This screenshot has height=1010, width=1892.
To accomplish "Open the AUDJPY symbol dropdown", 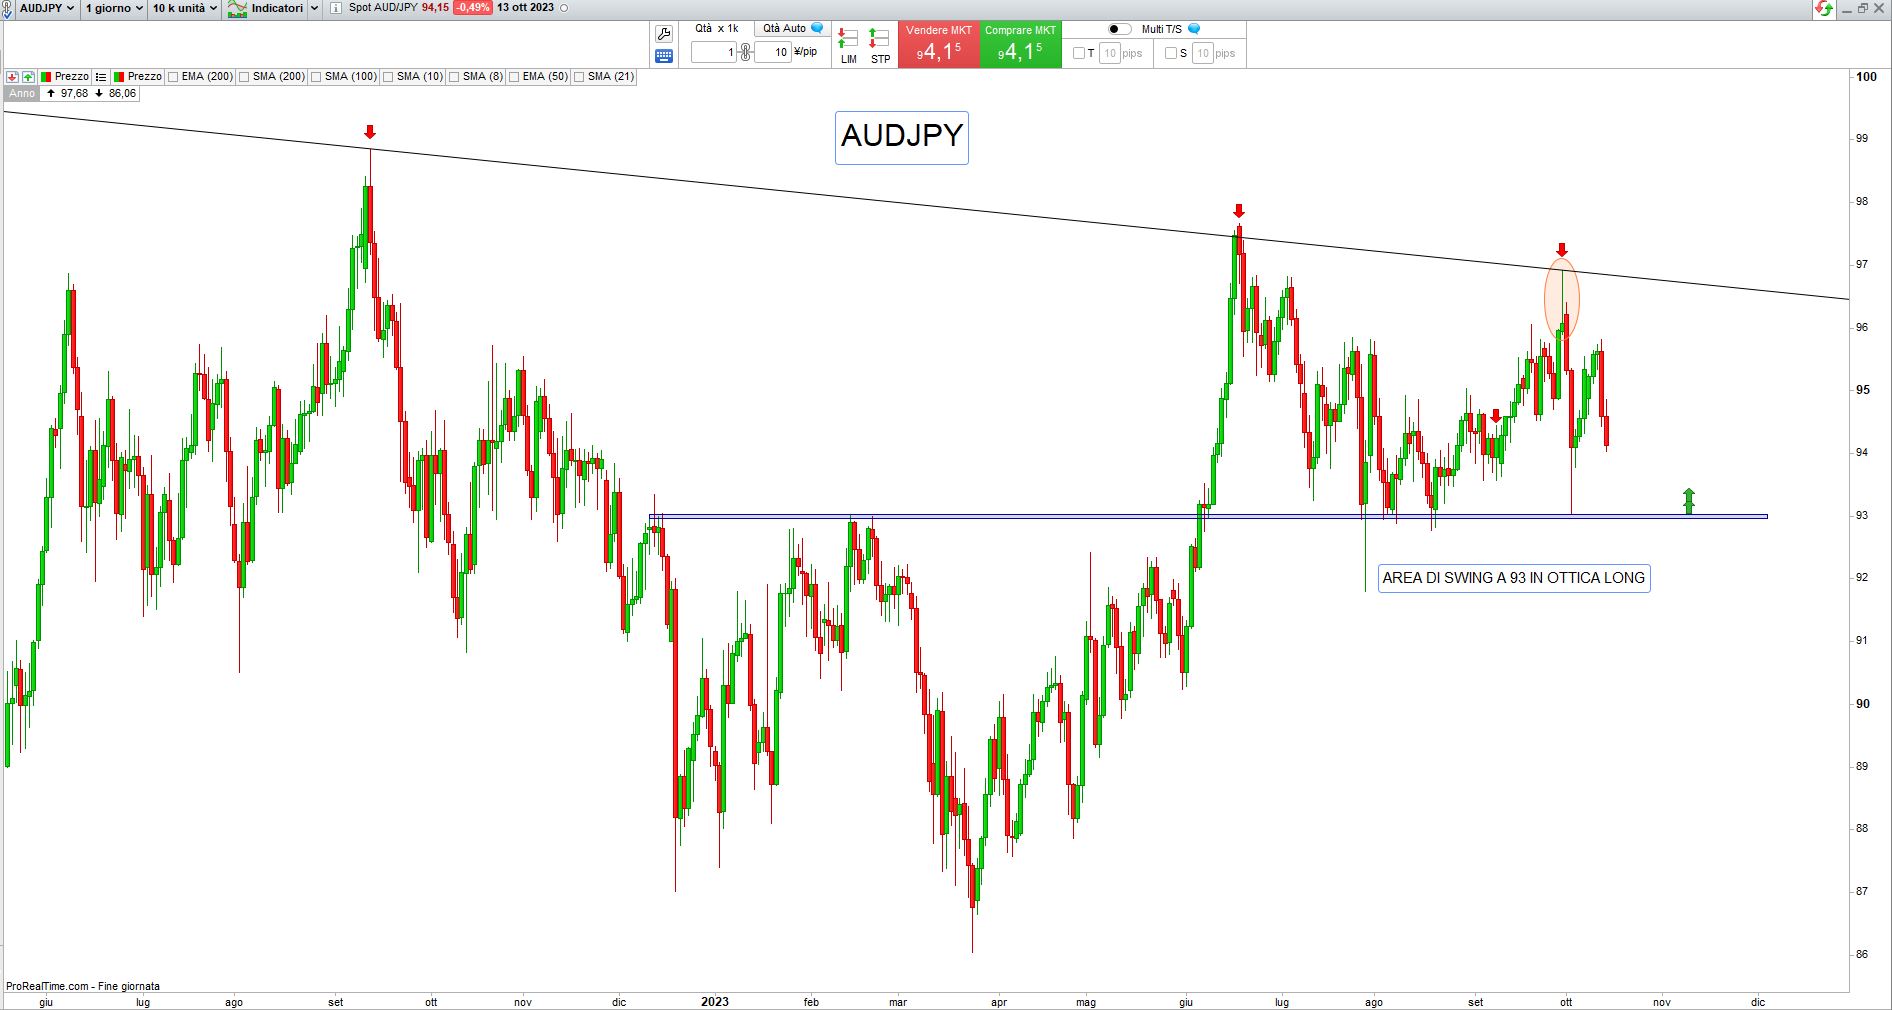I will 46,8.
